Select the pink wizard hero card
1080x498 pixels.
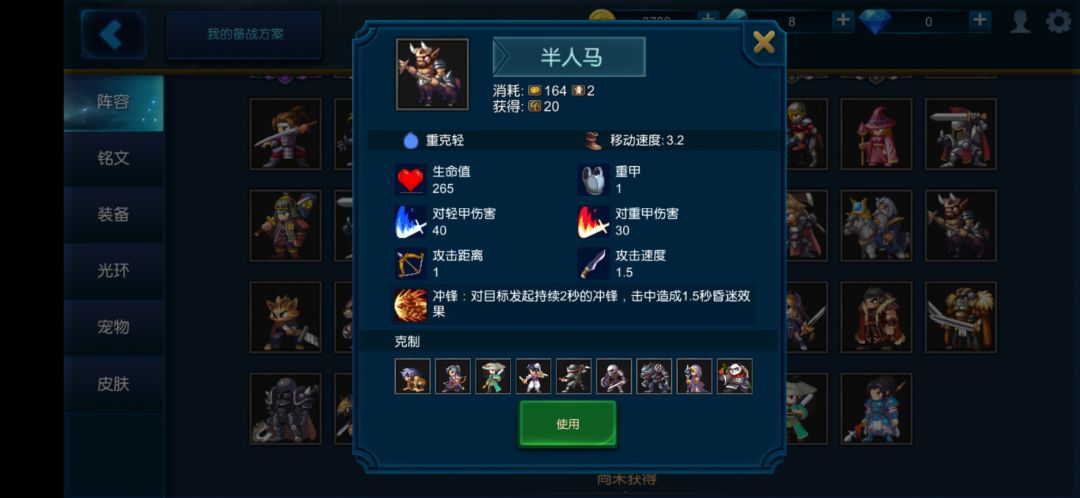point(876,134)
